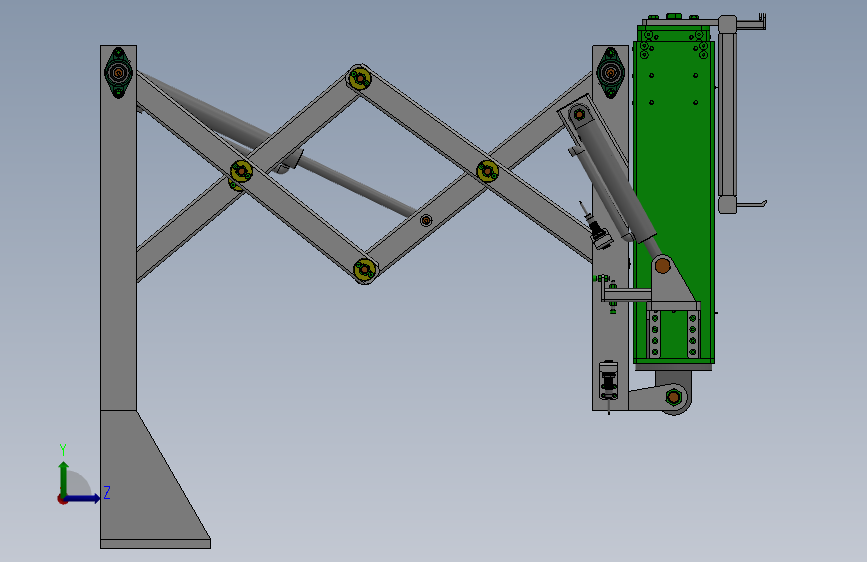
Task: Select the yellow pivot joint on the left scissor crossing
Action: [242, 171]
